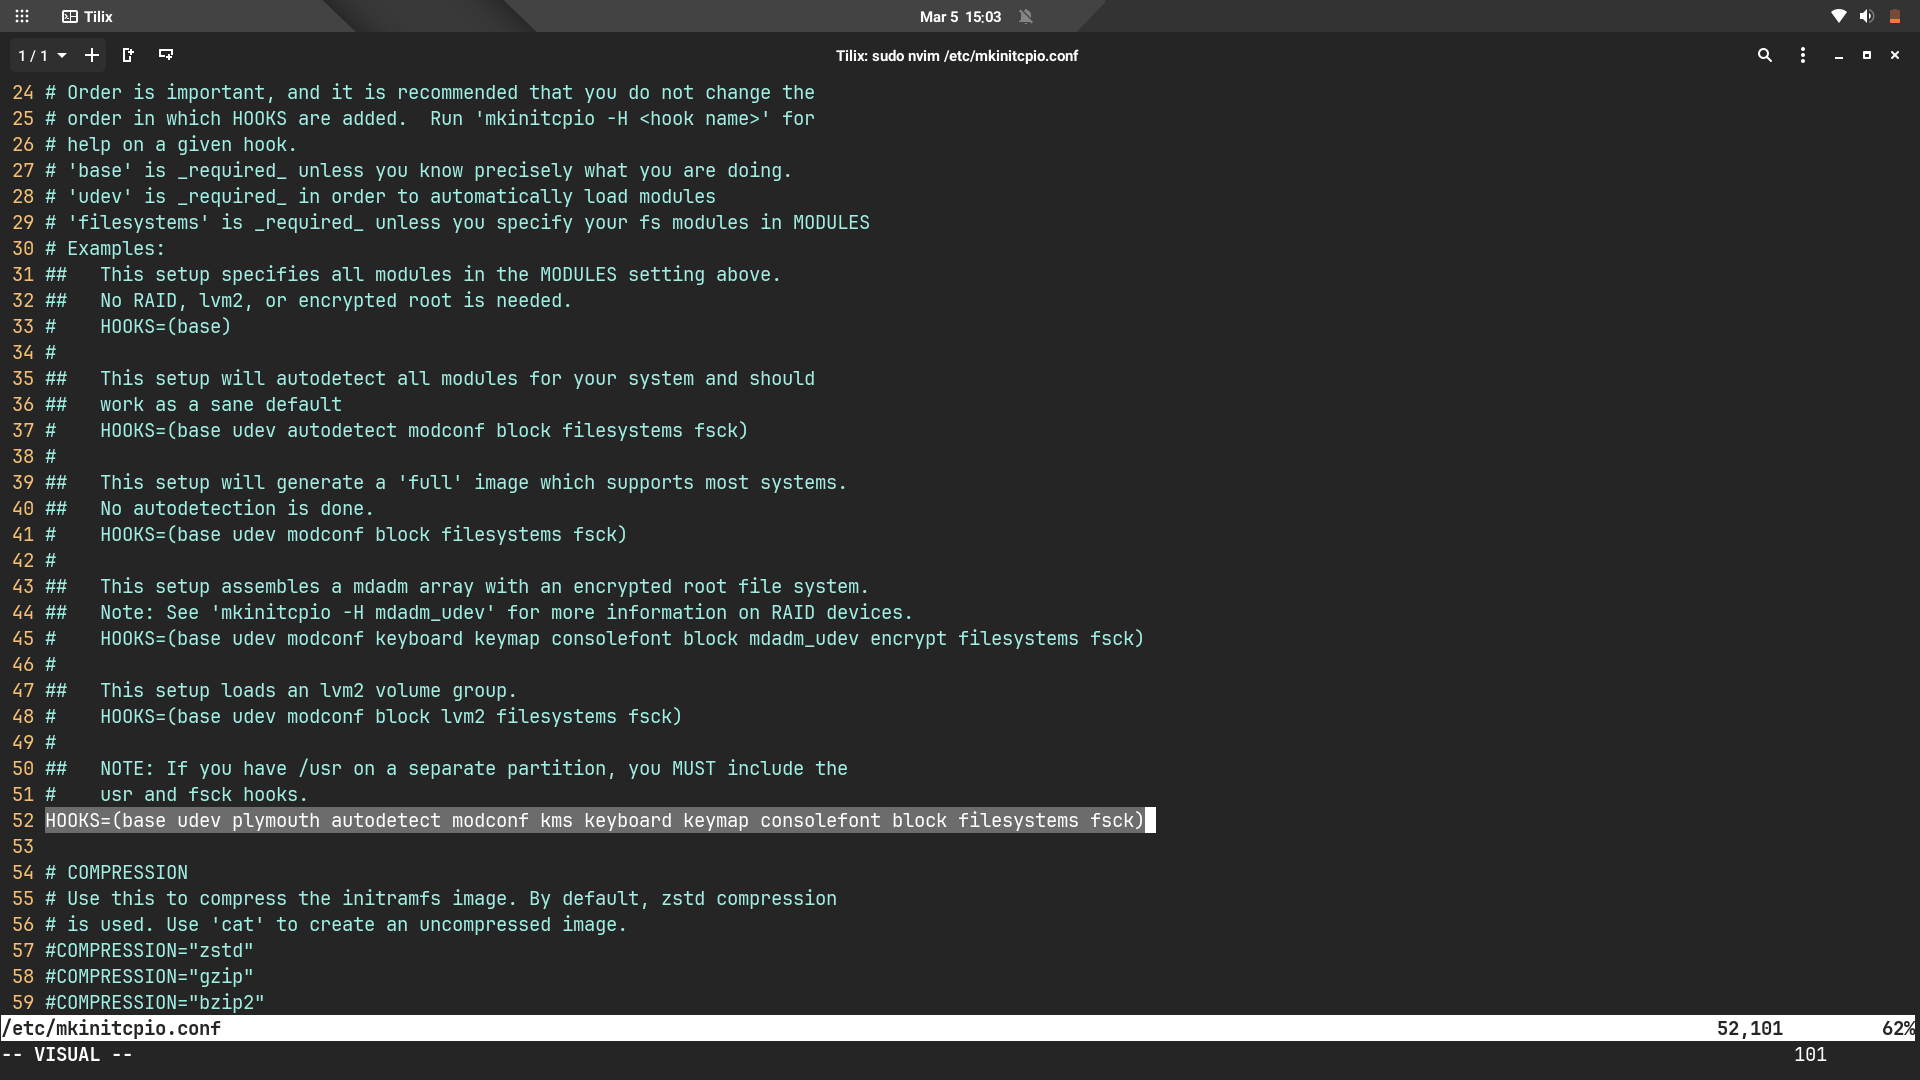Click the /etc/mkinitcpio.conf status line

112,1028
